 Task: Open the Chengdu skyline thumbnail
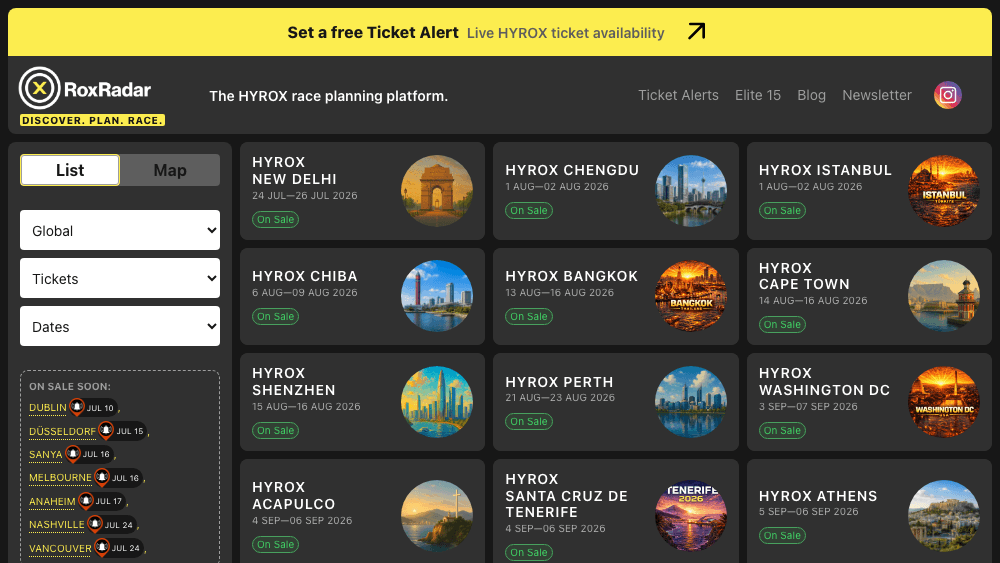(x=691, y=191)
